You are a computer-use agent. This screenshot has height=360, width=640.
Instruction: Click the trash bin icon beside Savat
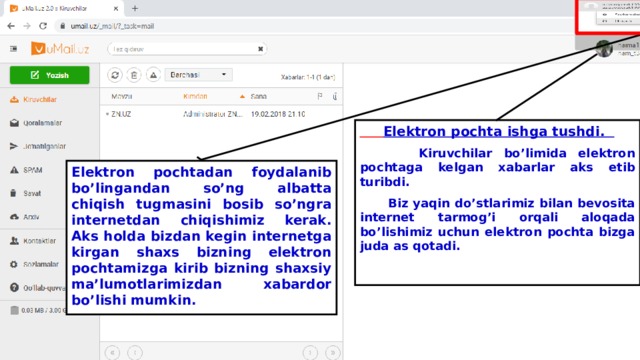point(13,193)
